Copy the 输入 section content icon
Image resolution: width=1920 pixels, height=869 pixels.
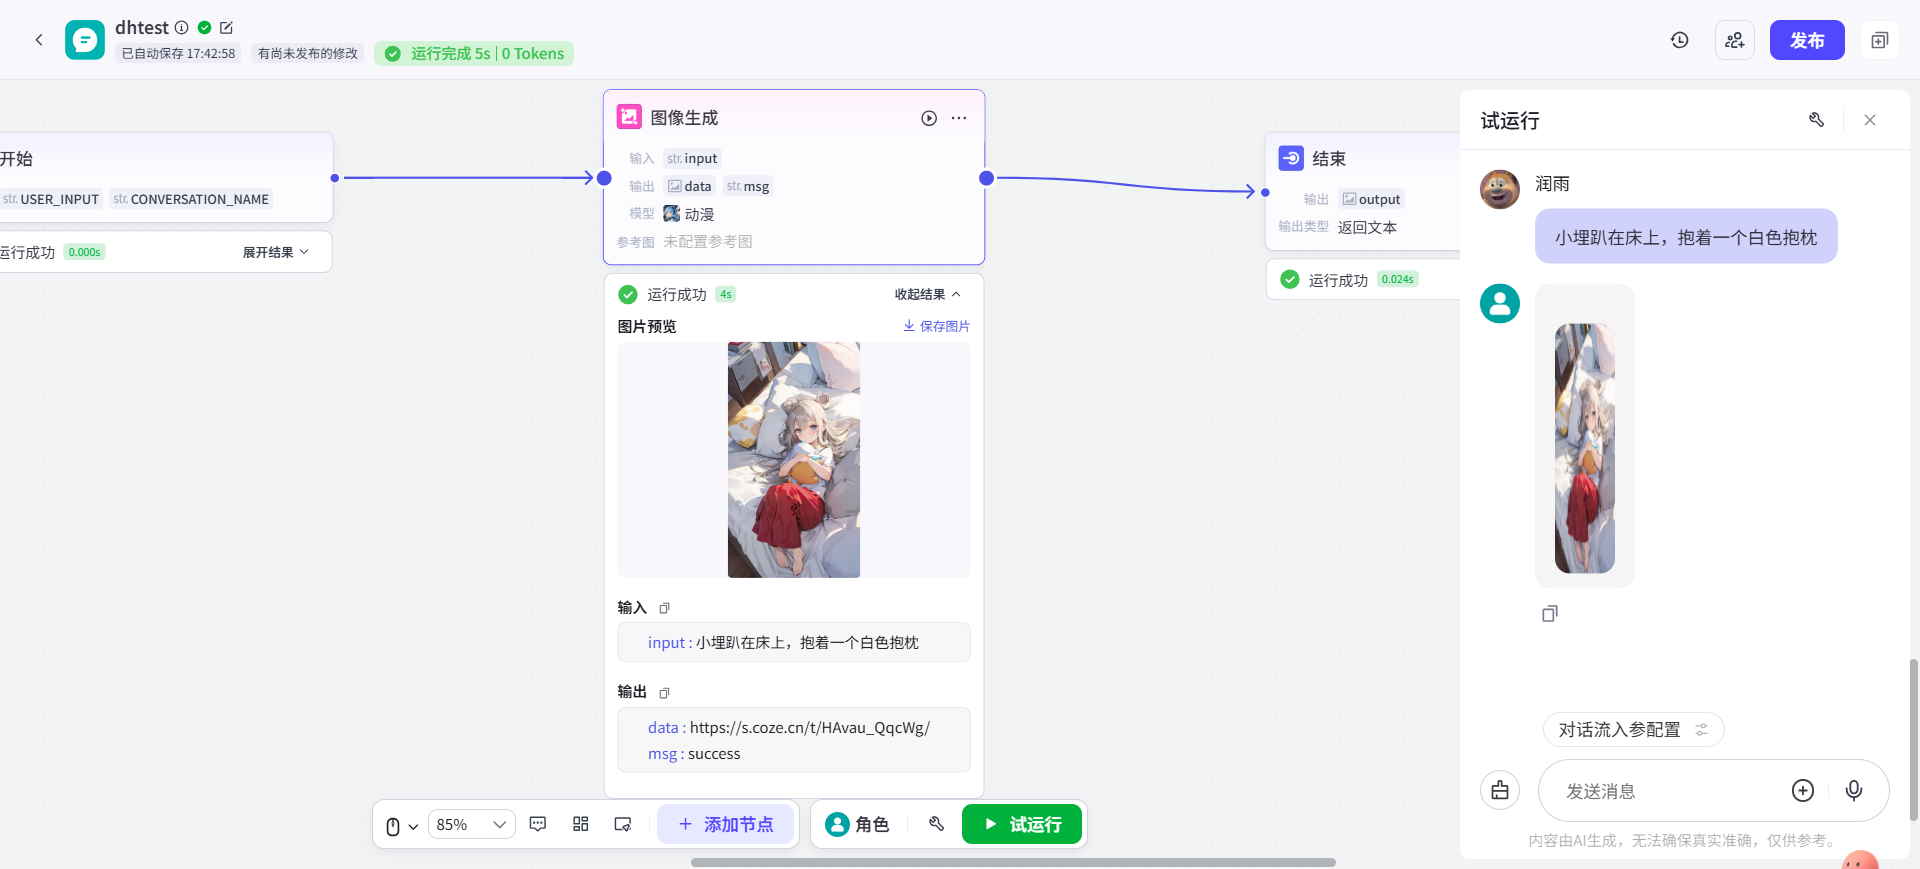(664, 608)
